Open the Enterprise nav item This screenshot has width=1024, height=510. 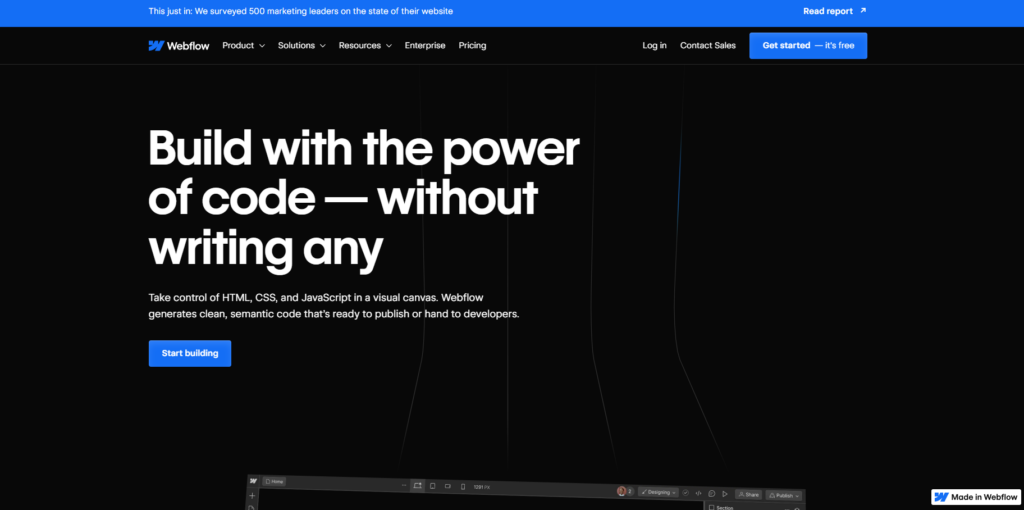click(x=425, y=46)
